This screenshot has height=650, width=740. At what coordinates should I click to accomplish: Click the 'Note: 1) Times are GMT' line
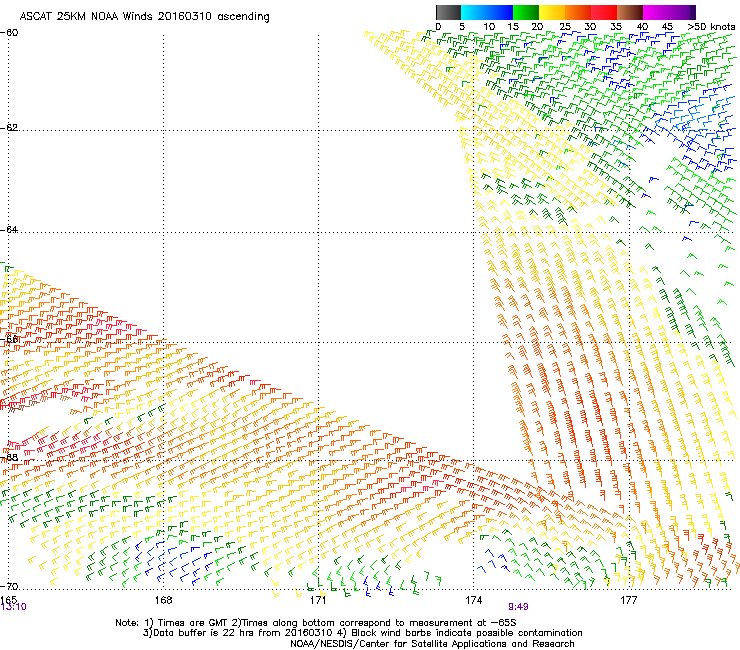click(x=316, y=623)
